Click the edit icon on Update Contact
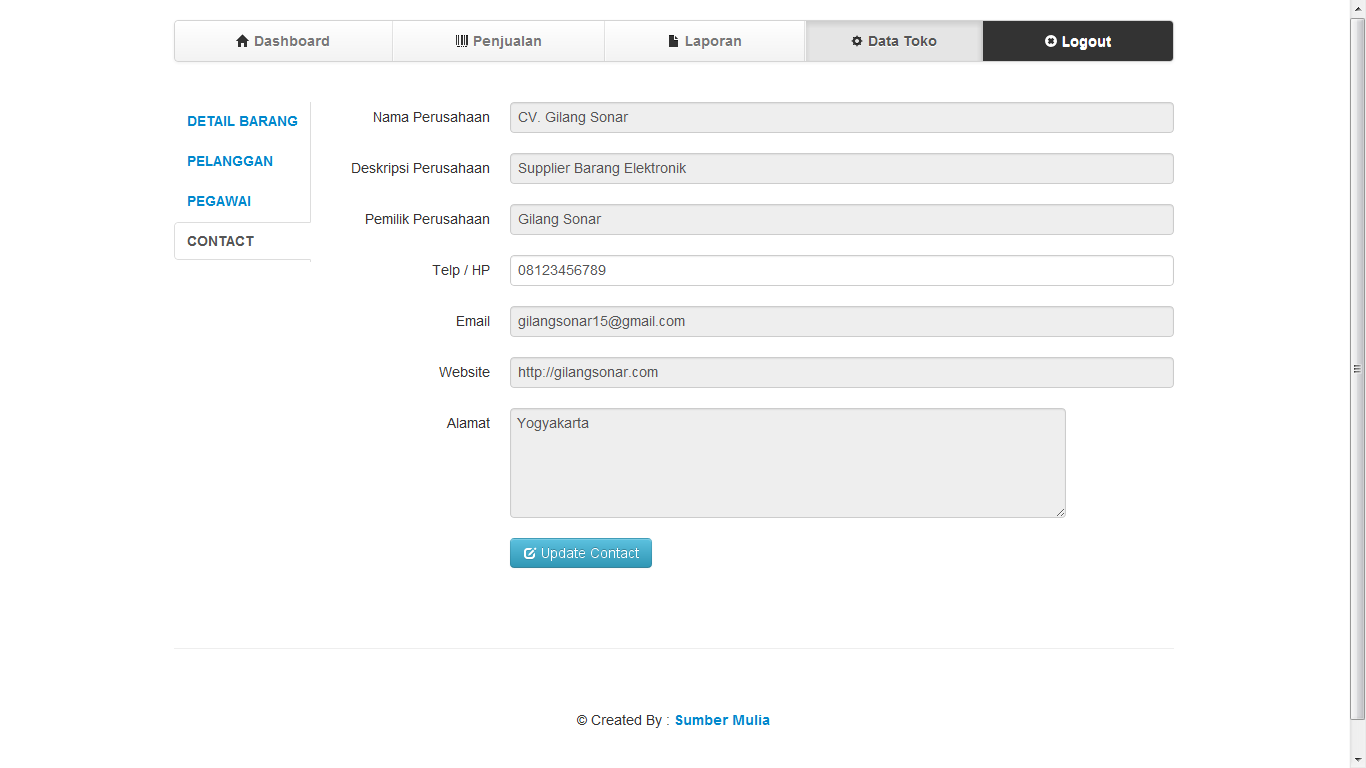This screenshot has width=1366, height=768. tap(530, 554)
